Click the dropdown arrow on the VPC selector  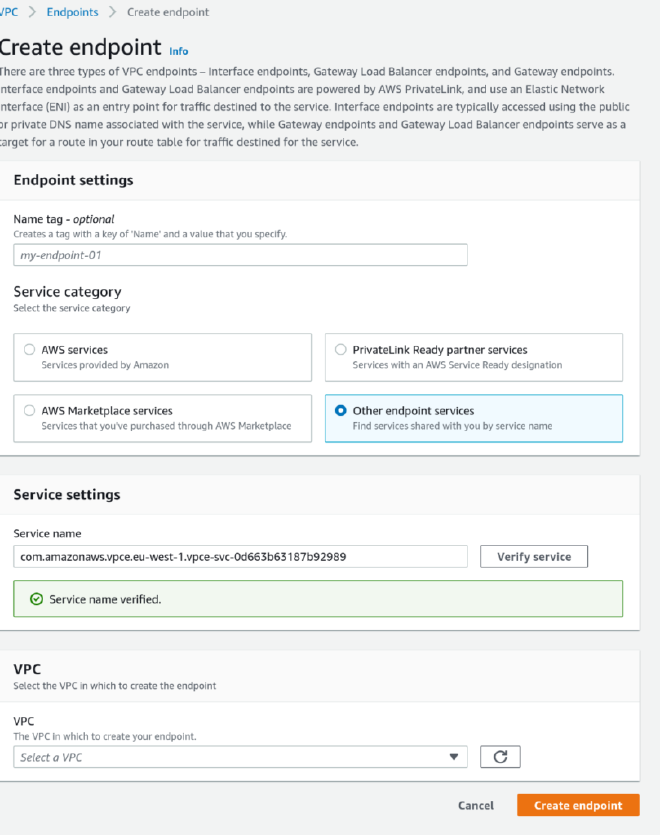click(455, 757)
